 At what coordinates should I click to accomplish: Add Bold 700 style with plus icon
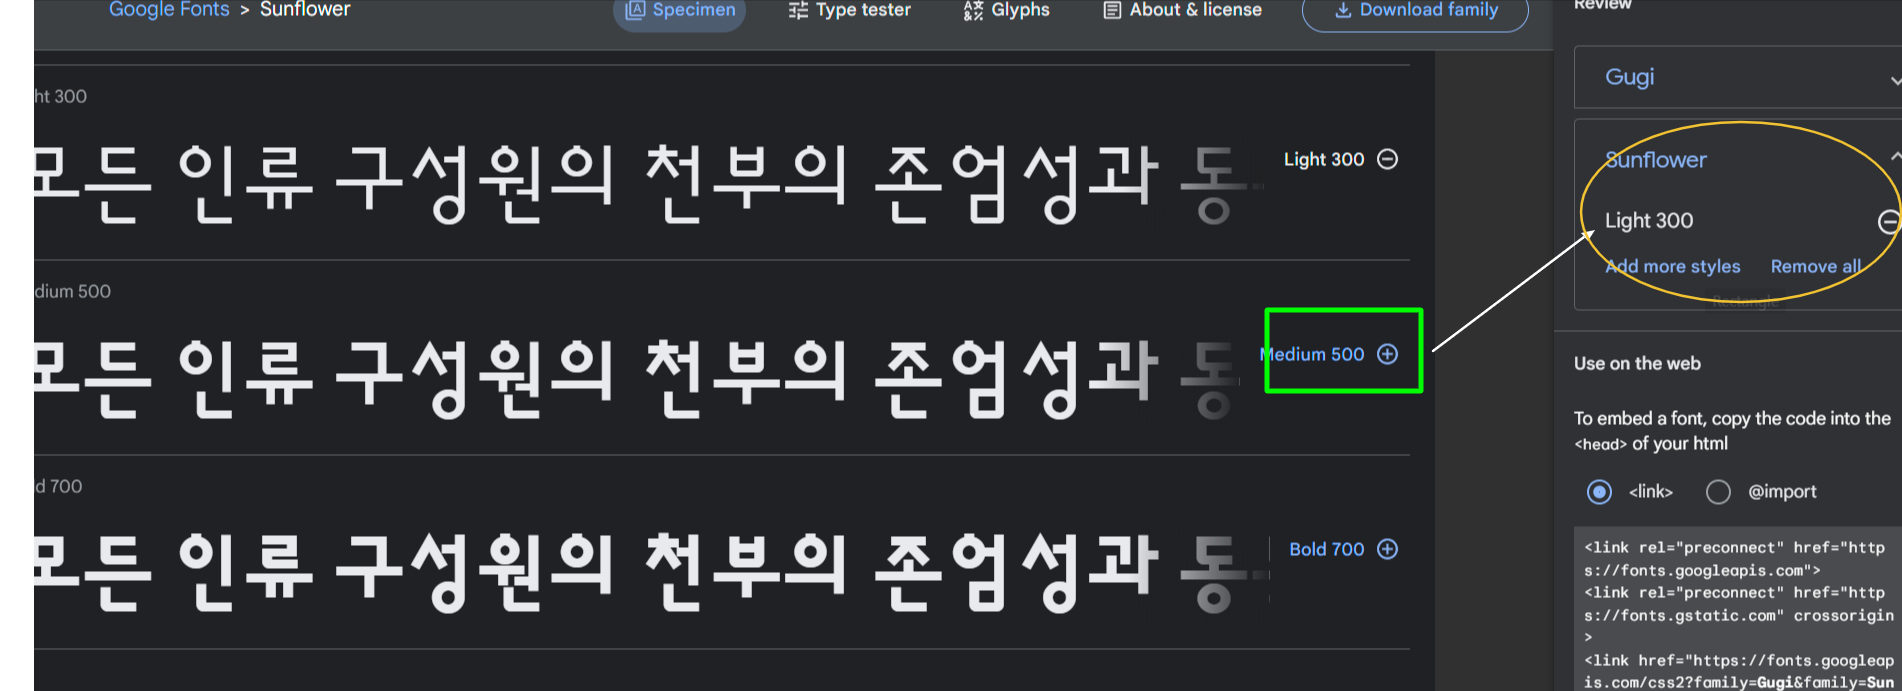[1388, 549]
